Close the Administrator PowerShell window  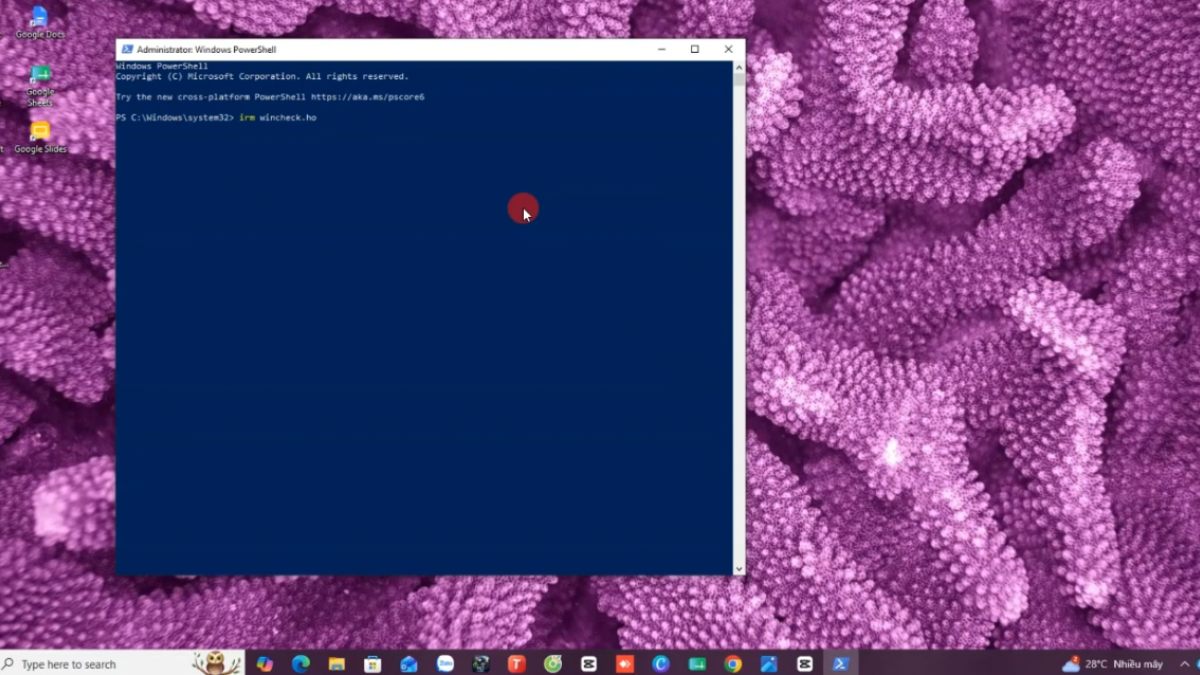pyautogui.click(x=728, y=49)
